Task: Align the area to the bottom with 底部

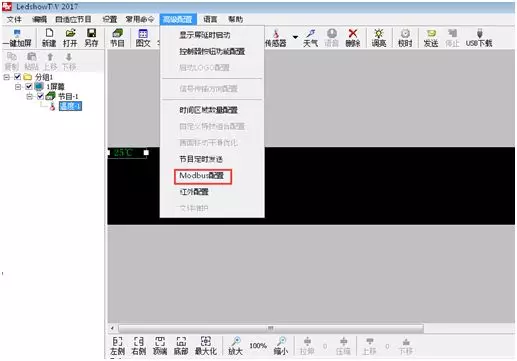Action: (181, 346)
